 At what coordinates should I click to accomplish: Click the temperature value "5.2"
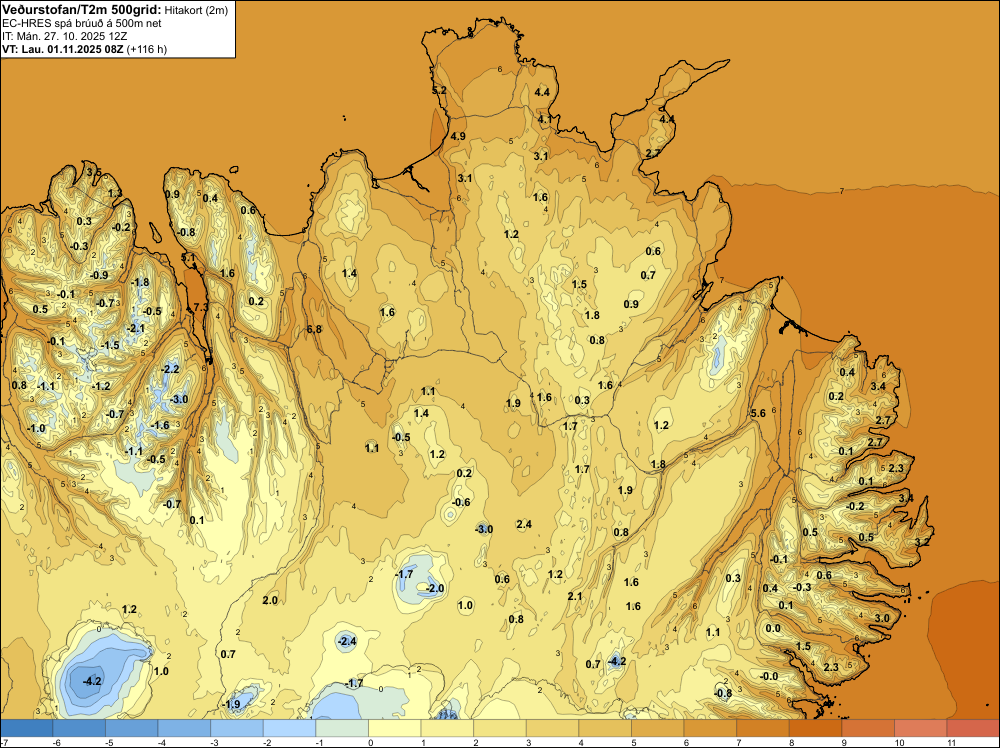(x=439, y=91)
